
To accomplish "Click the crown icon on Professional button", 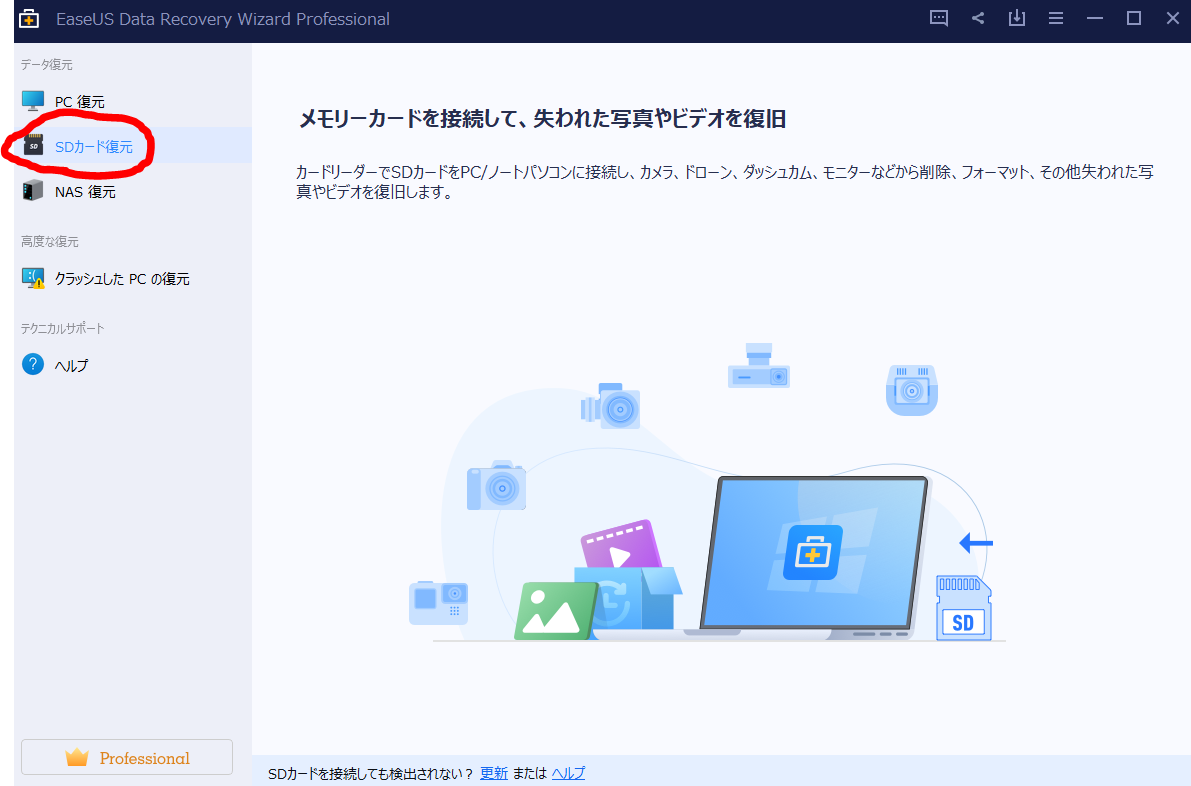I will click(77, 757).
